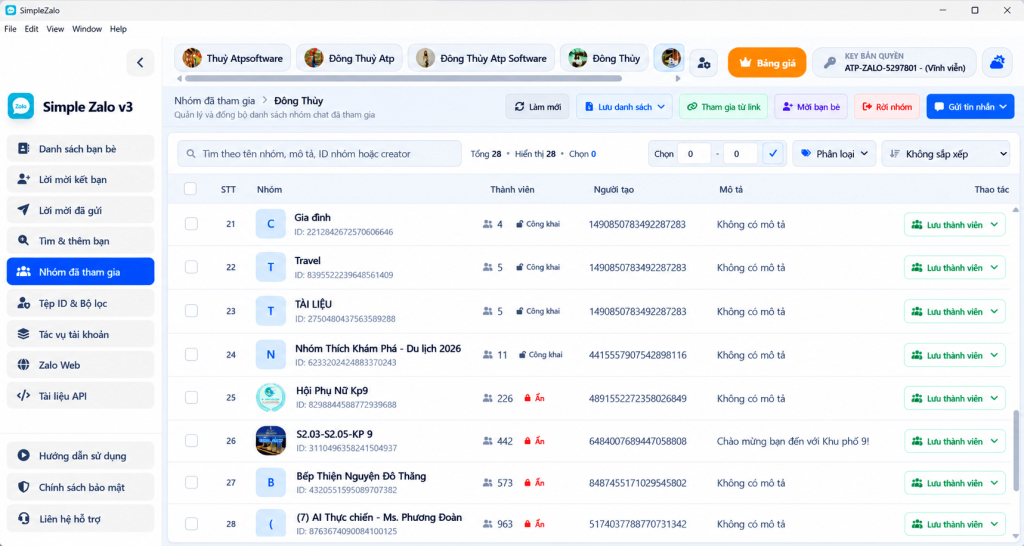
Task: Open Tệp ID & Bộ lọc
Action: 80,303
